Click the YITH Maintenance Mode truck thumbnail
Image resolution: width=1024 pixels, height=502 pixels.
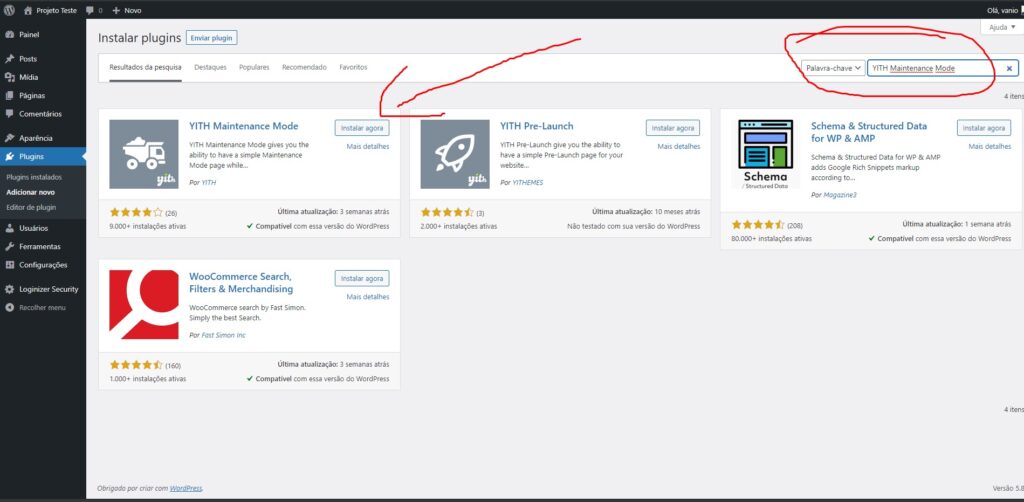[144, 154]
